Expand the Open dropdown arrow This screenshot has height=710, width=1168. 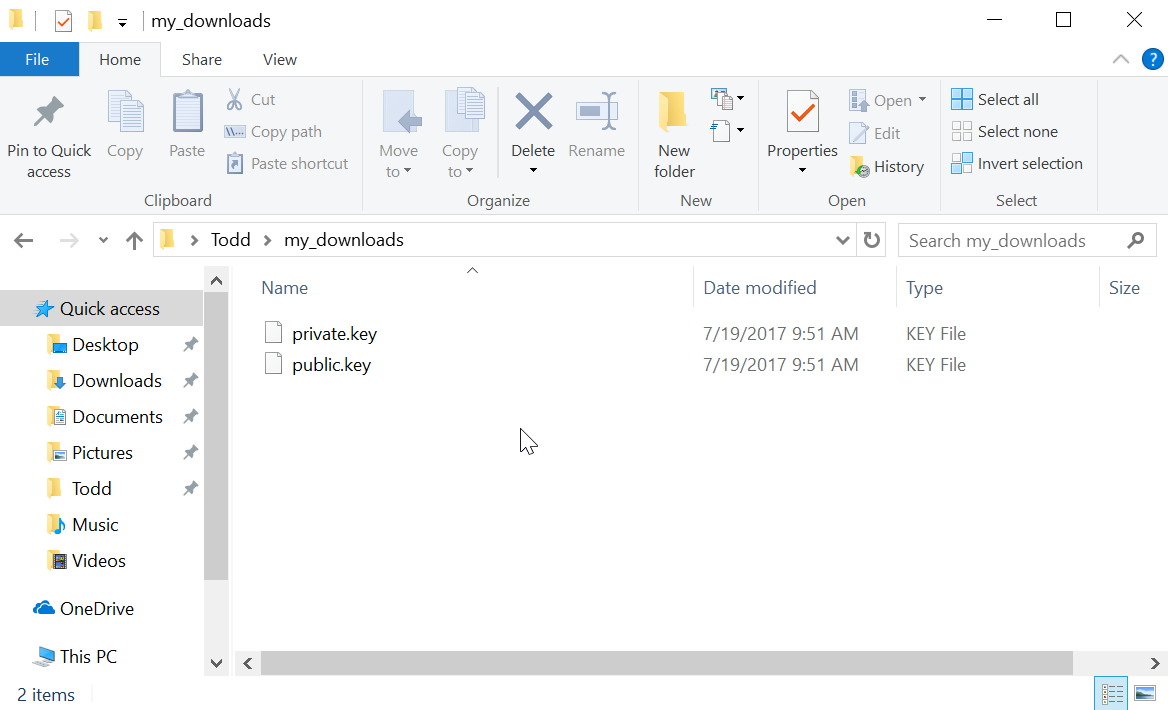922,99
